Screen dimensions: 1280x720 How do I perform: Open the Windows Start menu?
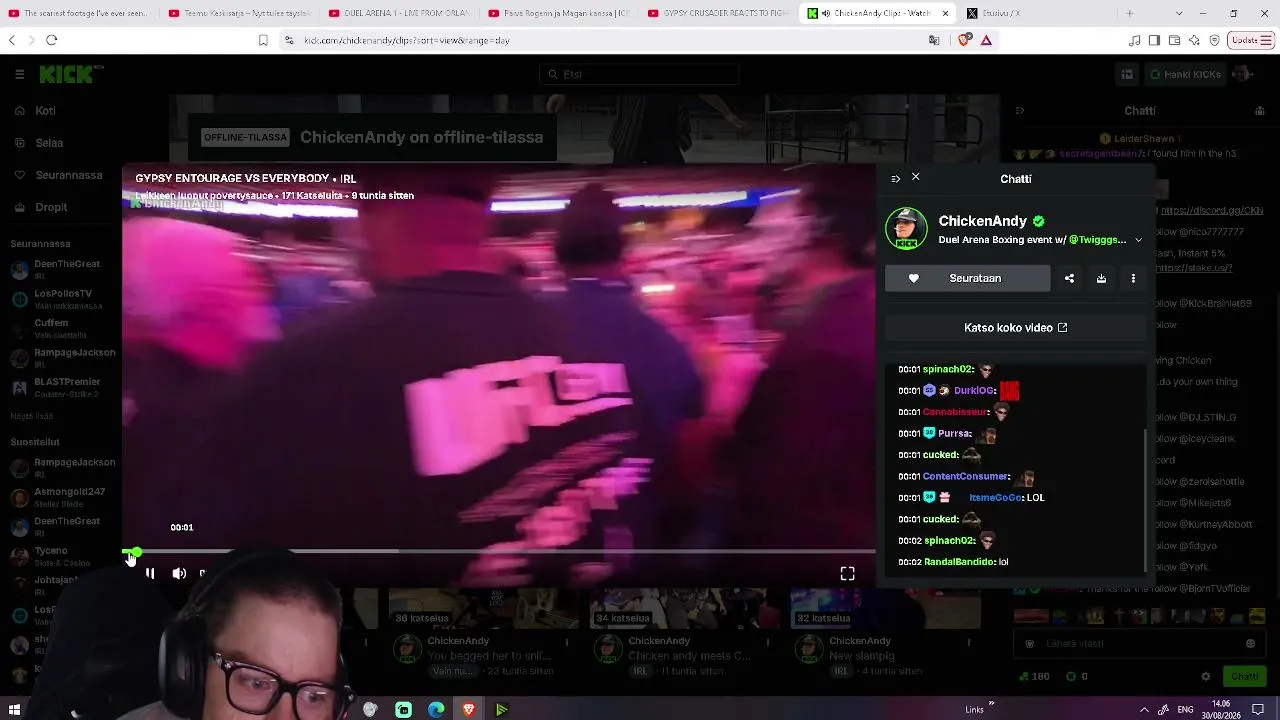click(14, 709)
